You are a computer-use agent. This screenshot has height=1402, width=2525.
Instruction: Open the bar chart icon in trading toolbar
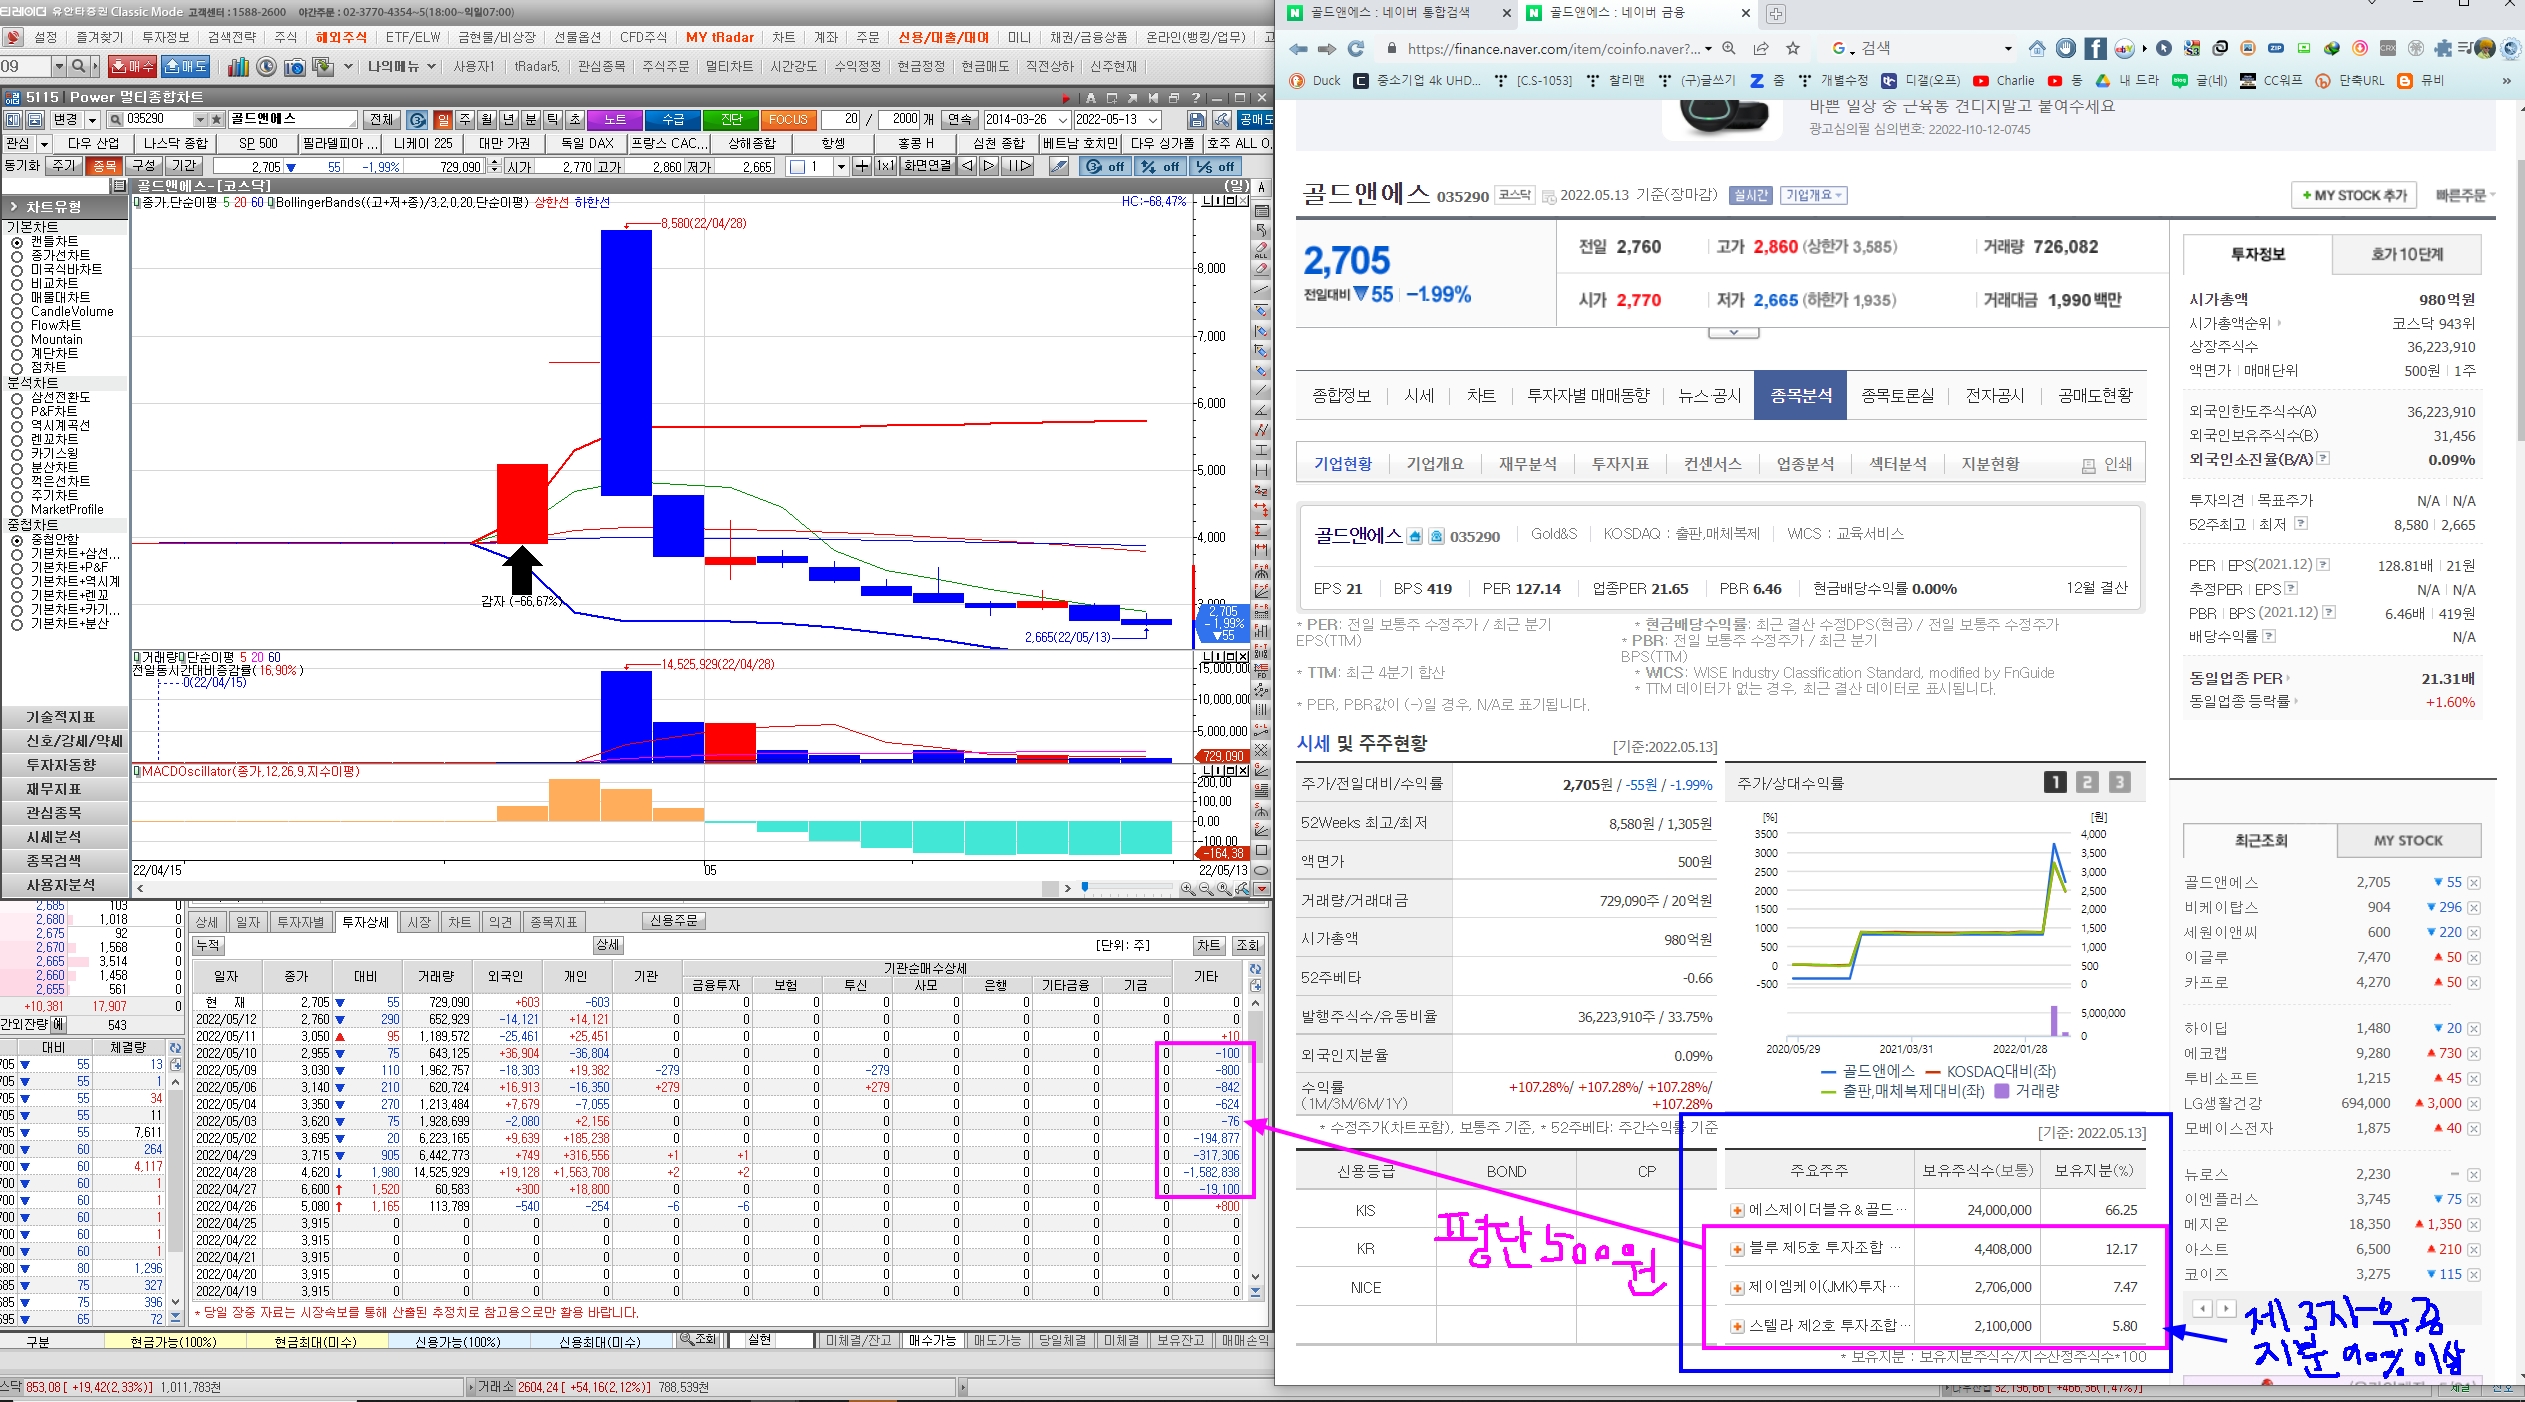click(238, 67)
